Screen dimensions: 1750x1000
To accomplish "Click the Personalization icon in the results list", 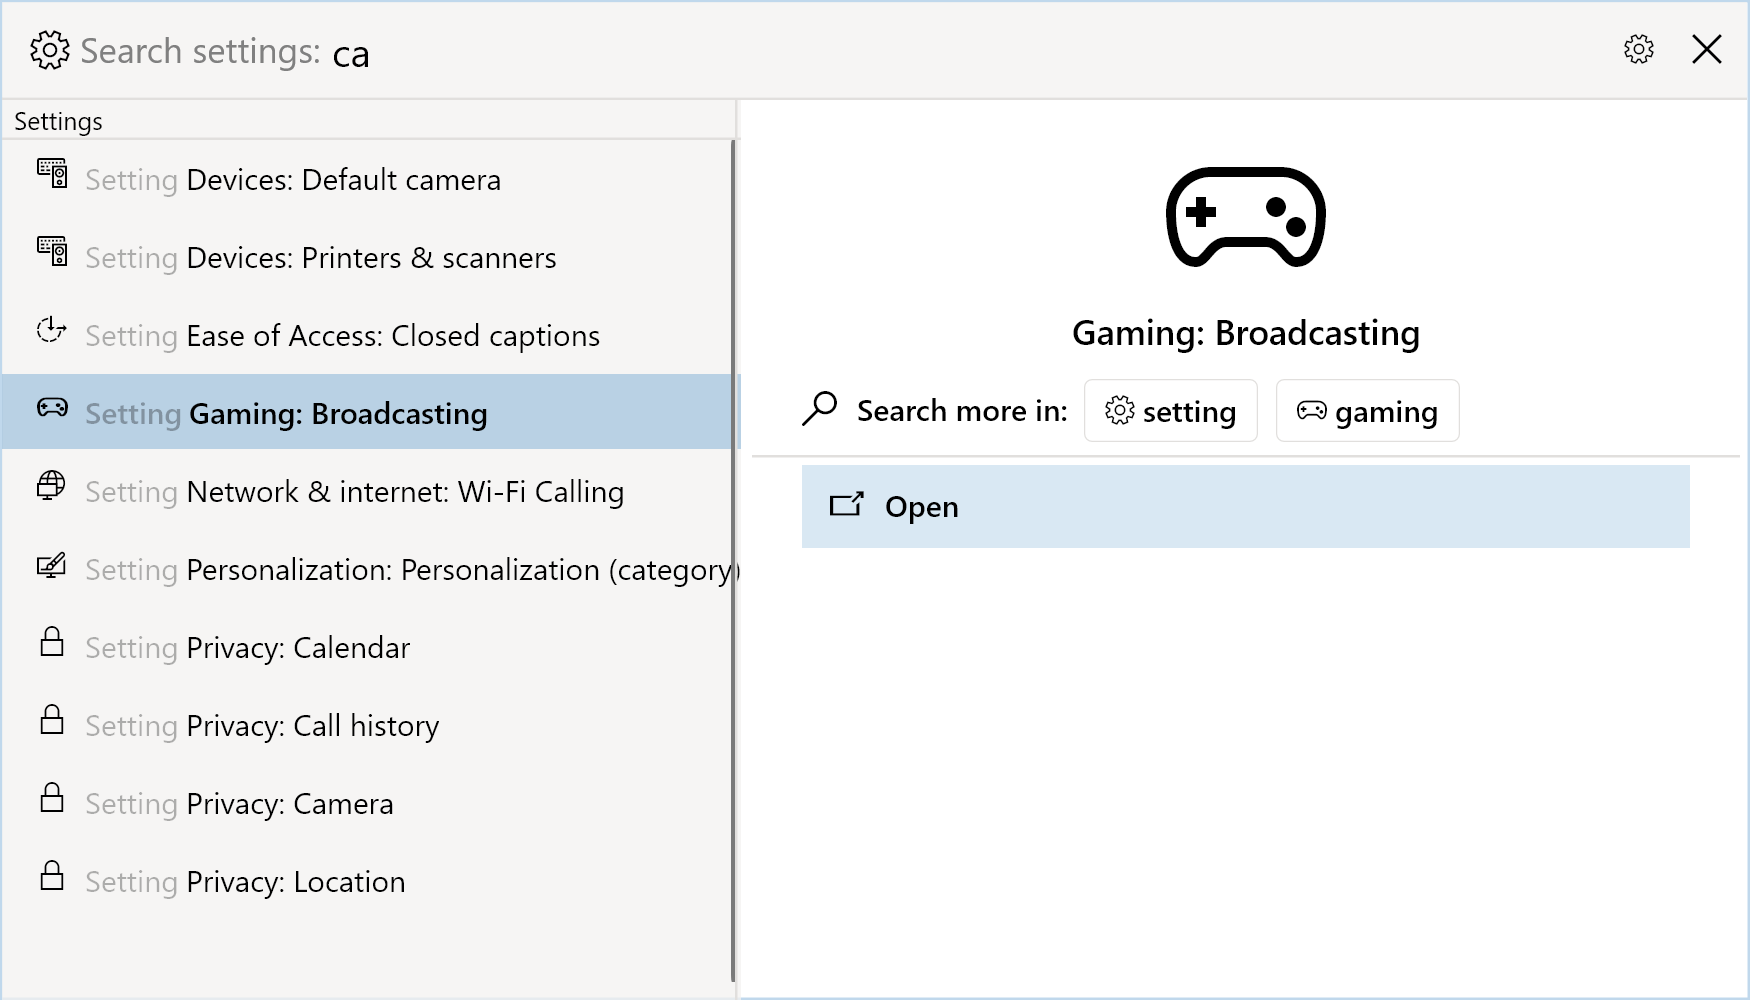I will click(52, 565).
